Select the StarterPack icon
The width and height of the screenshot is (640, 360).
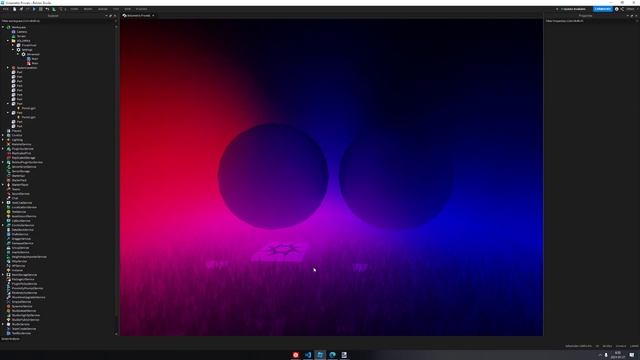pos(9,180)
